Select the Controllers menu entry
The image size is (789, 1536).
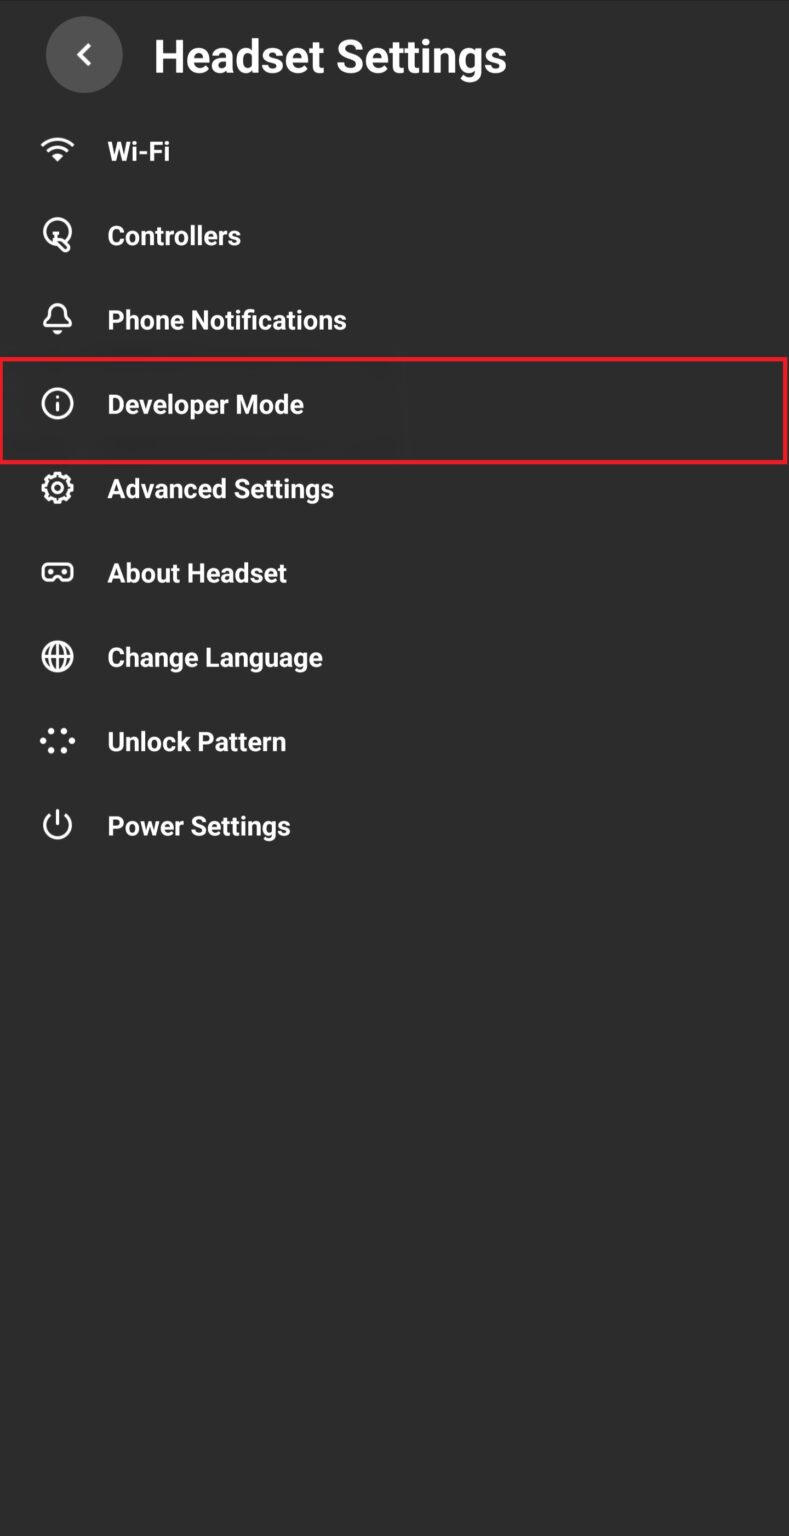174,236
